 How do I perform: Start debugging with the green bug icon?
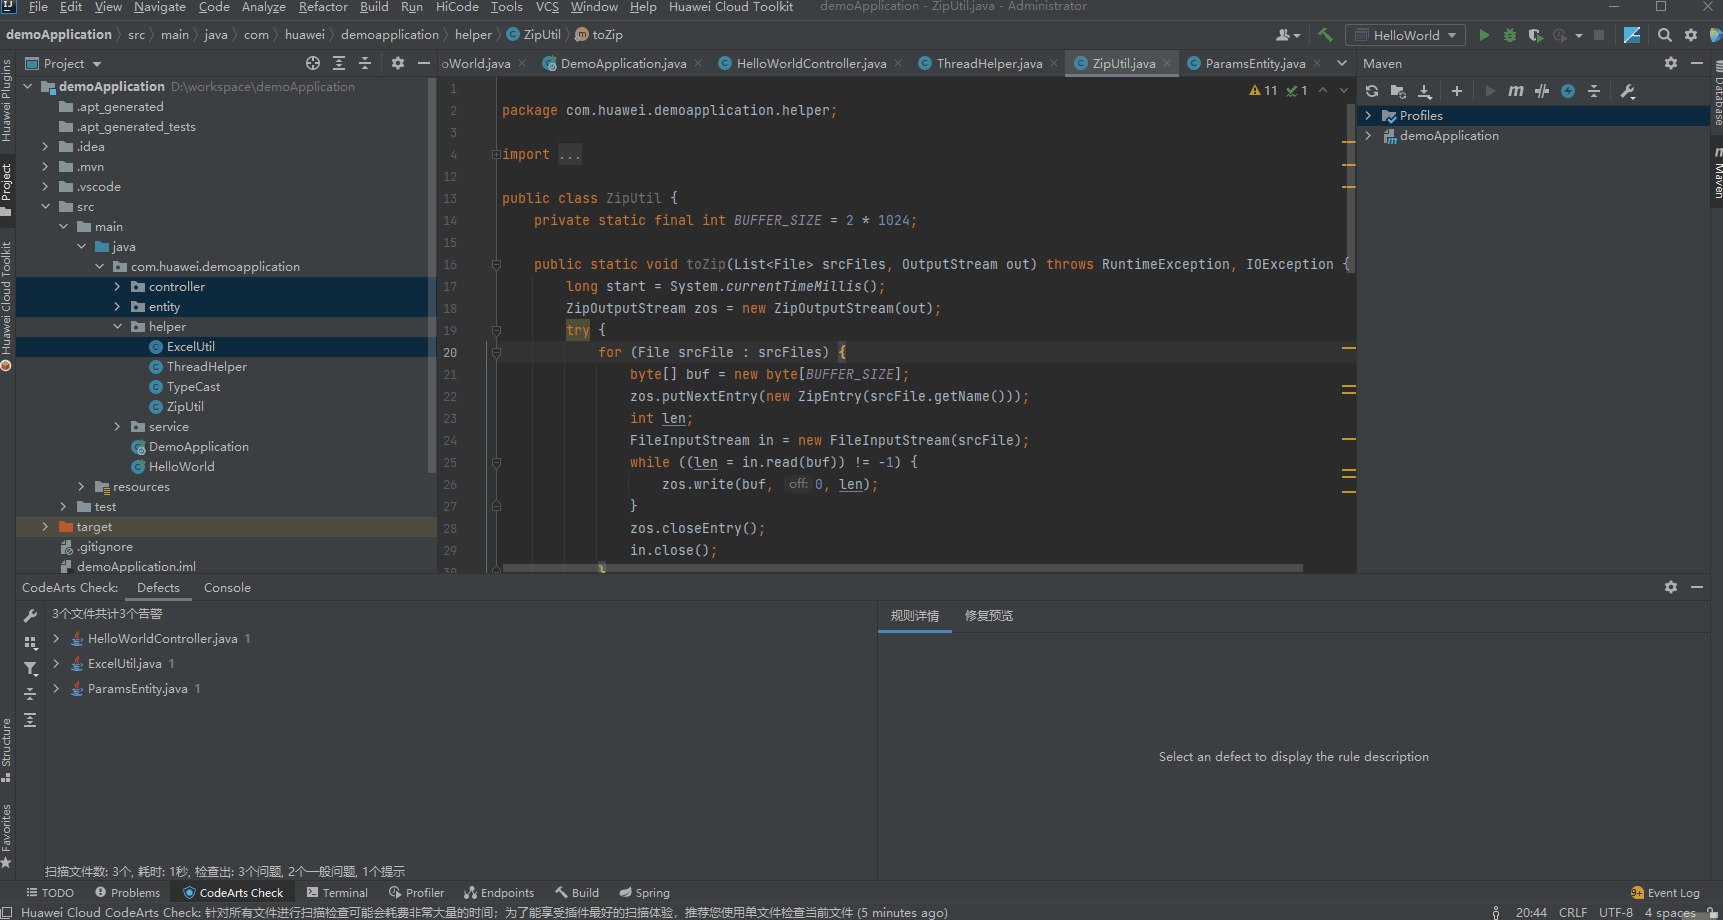1510,35
